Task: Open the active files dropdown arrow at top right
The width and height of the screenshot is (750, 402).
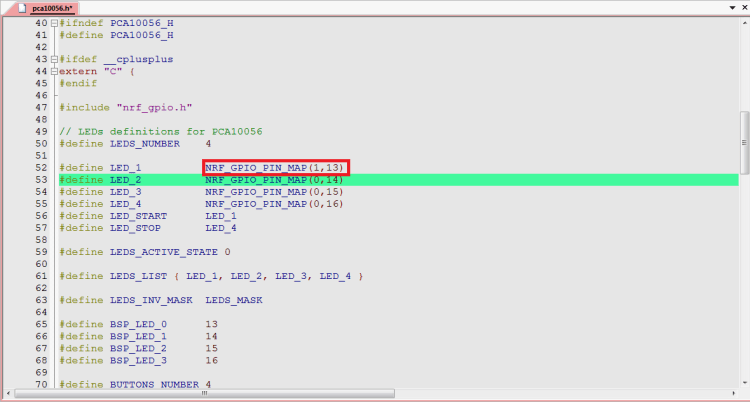Action: tap(732, 8)
